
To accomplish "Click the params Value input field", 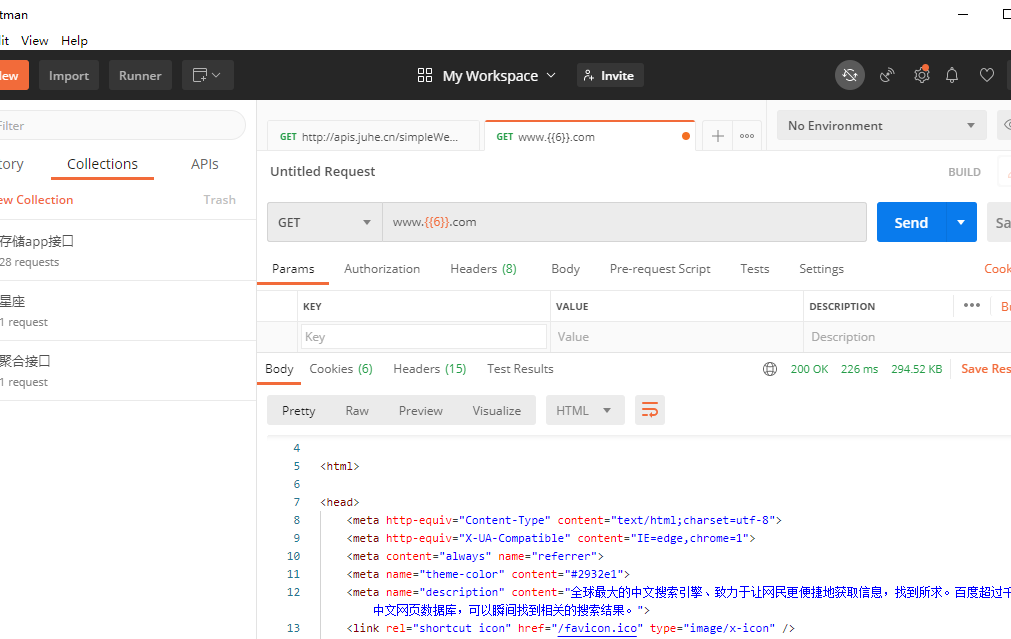I will pyautogui.click(x=676, y=337).
